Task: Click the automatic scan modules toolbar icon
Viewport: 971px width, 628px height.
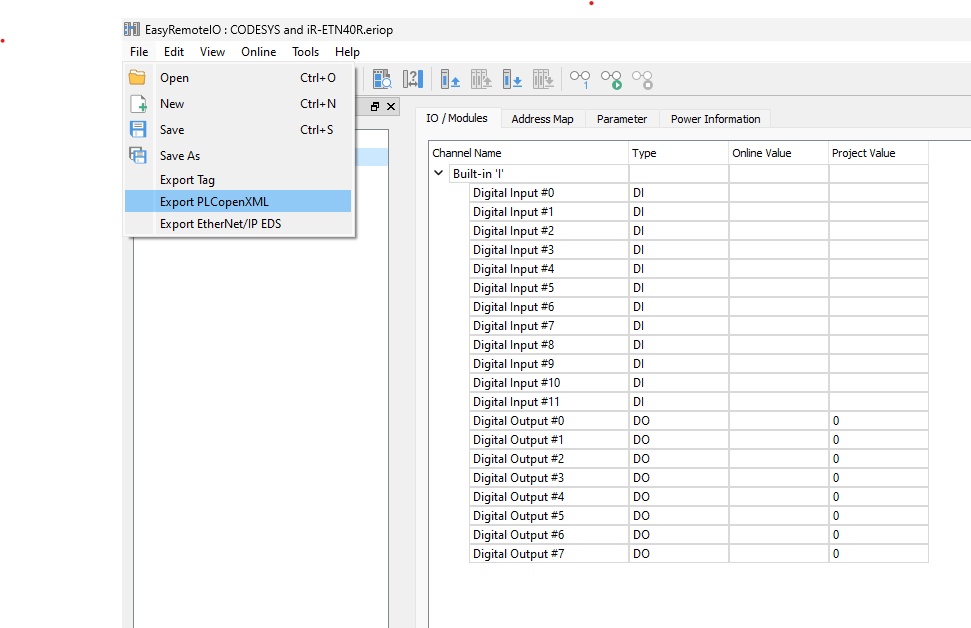Action: pyautogui.click(x=382, y=79)
